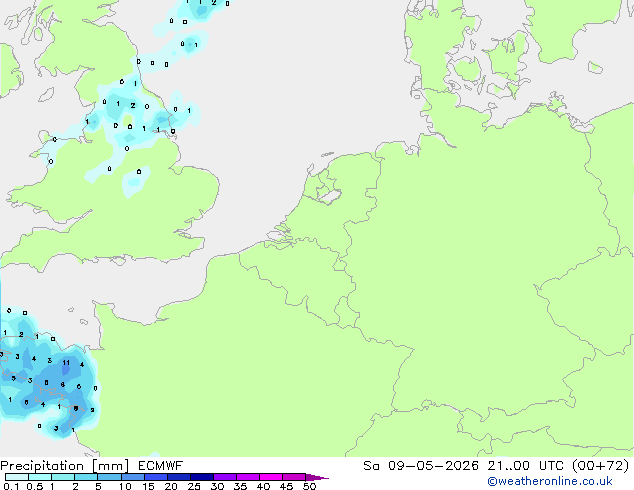Screen dimensions: 634x490
Task: Click the legend label '35'
Action: pos(240,486)
